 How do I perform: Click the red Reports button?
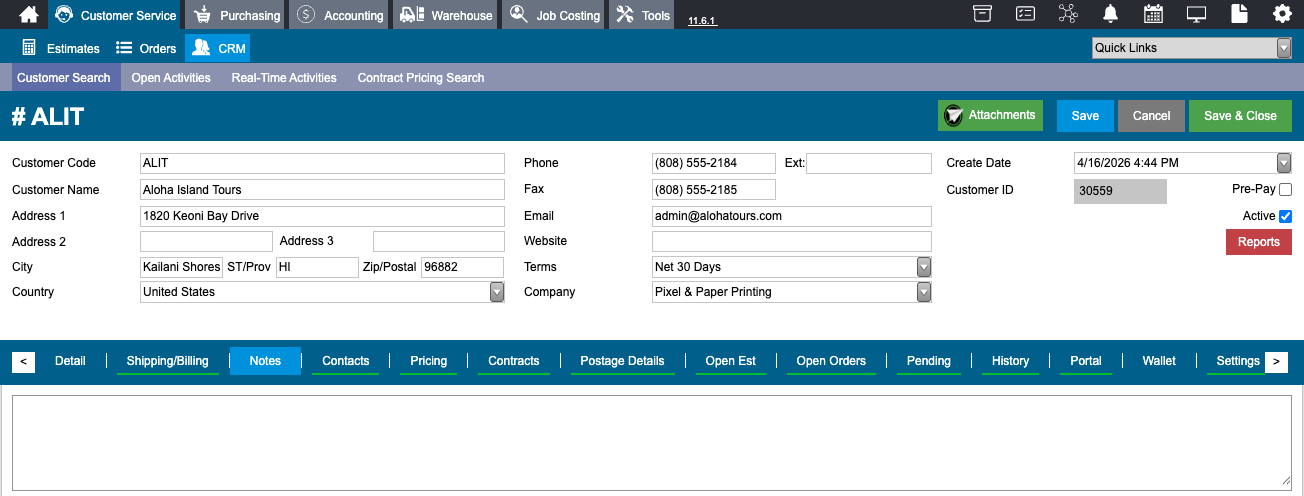click(1259, 242)
